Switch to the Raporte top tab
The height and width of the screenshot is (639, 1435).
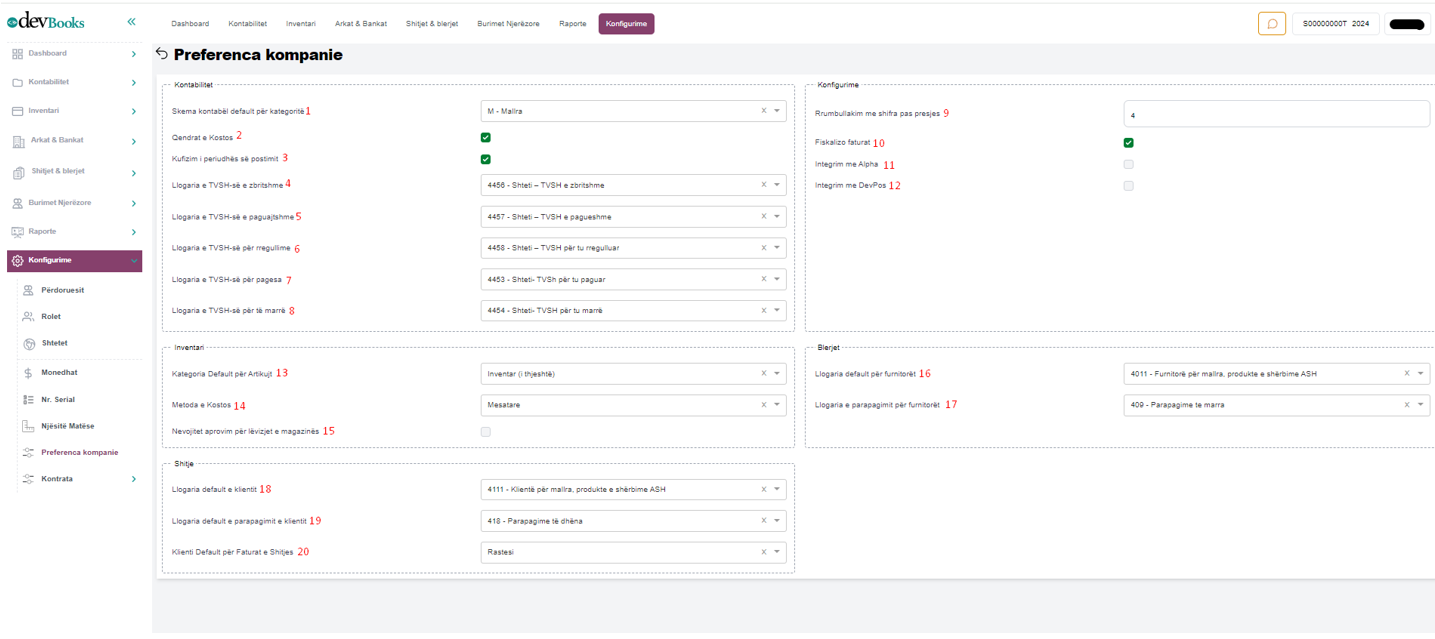click(x=573, y=24)
